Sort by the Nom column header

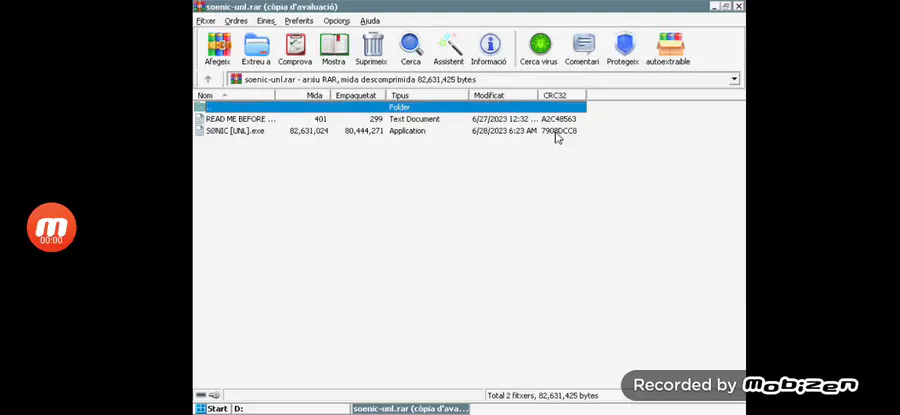pos(234,95)
